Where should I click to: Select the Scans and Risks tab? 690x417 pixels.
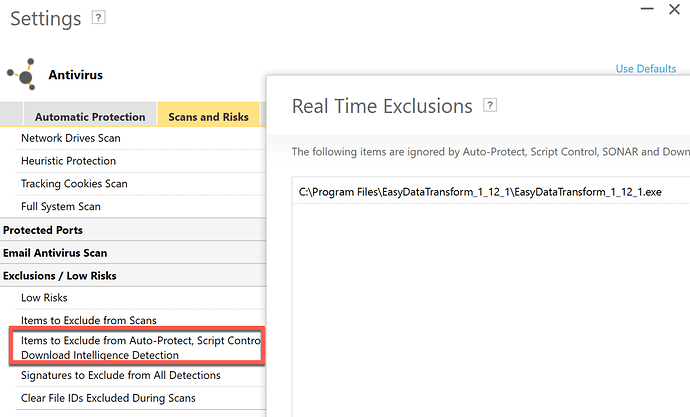coord(209,117)
